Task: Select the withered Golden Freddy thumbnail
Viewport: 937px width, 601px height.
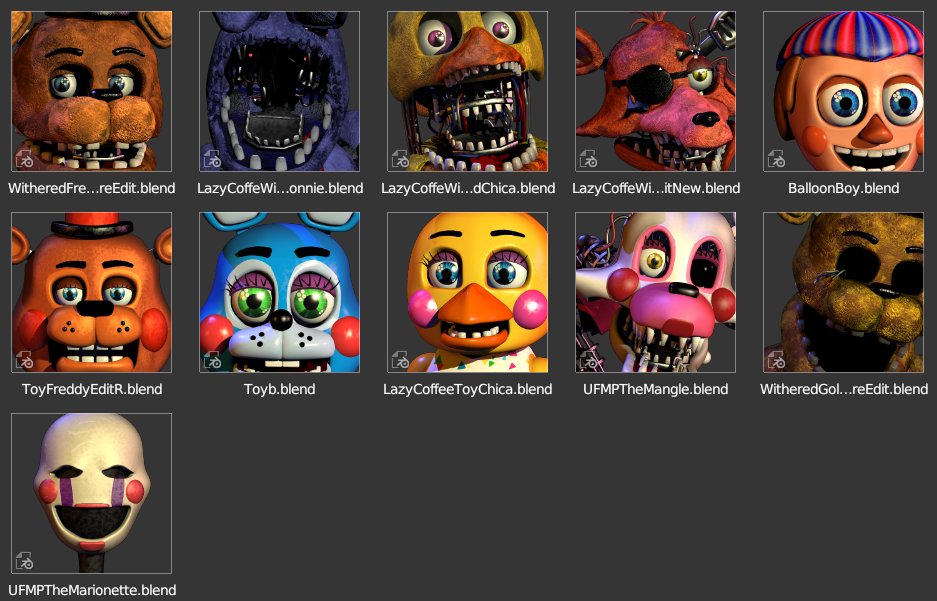Action: 843,292
